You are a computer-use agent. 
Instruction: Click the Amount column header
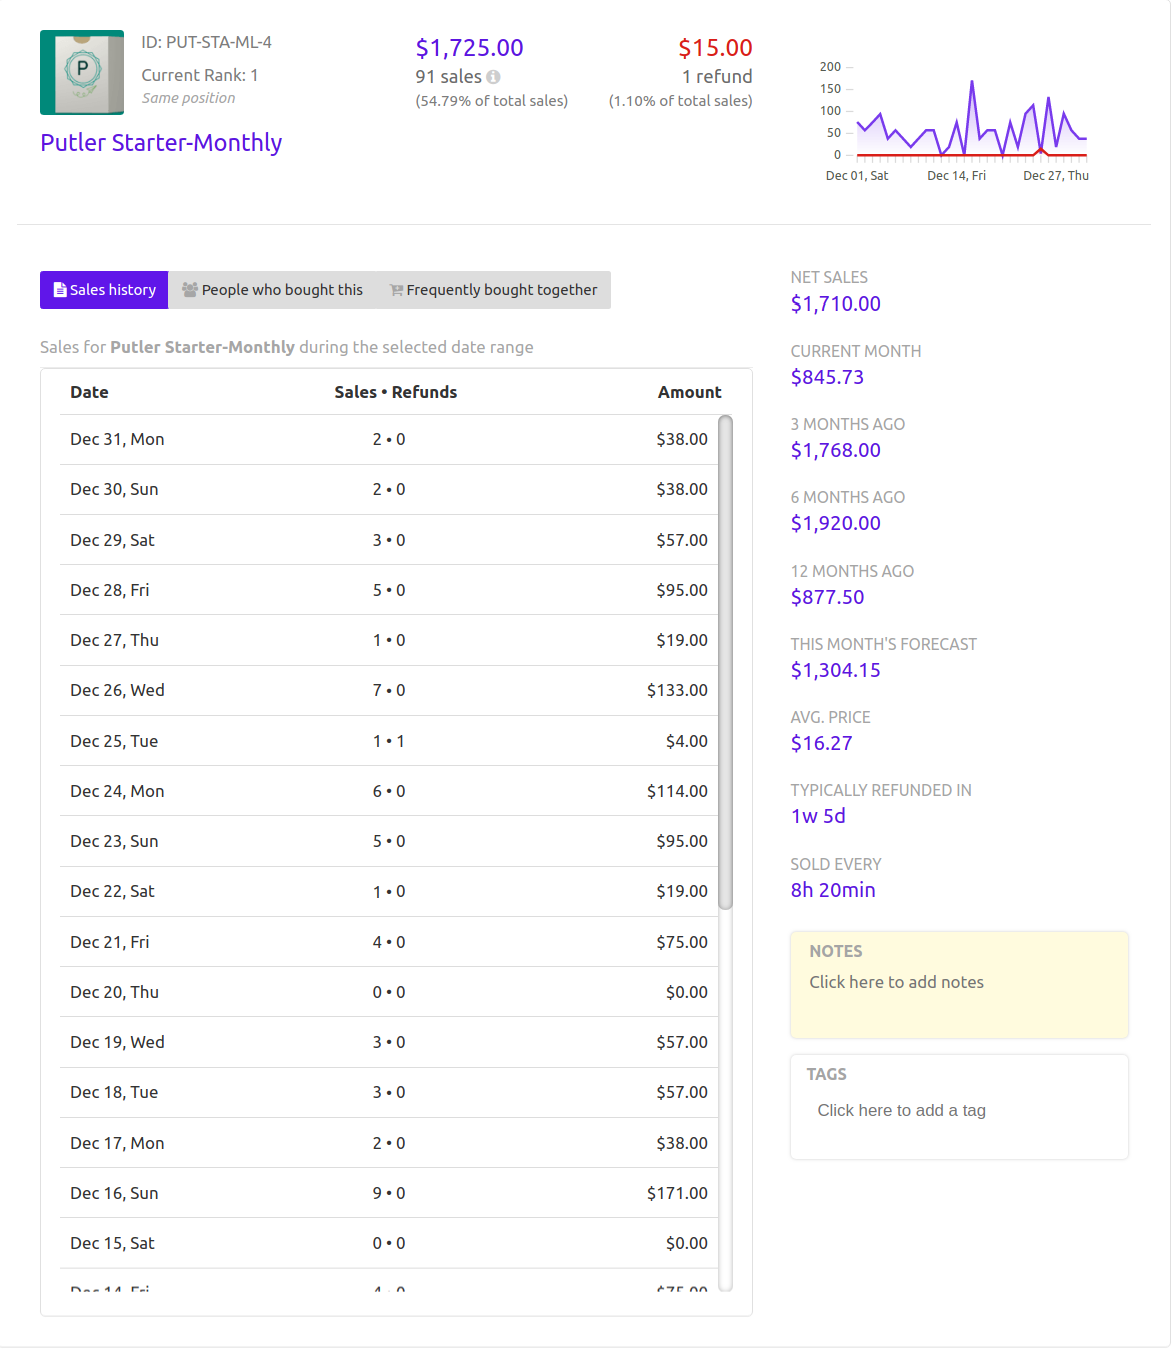point(689,393)
